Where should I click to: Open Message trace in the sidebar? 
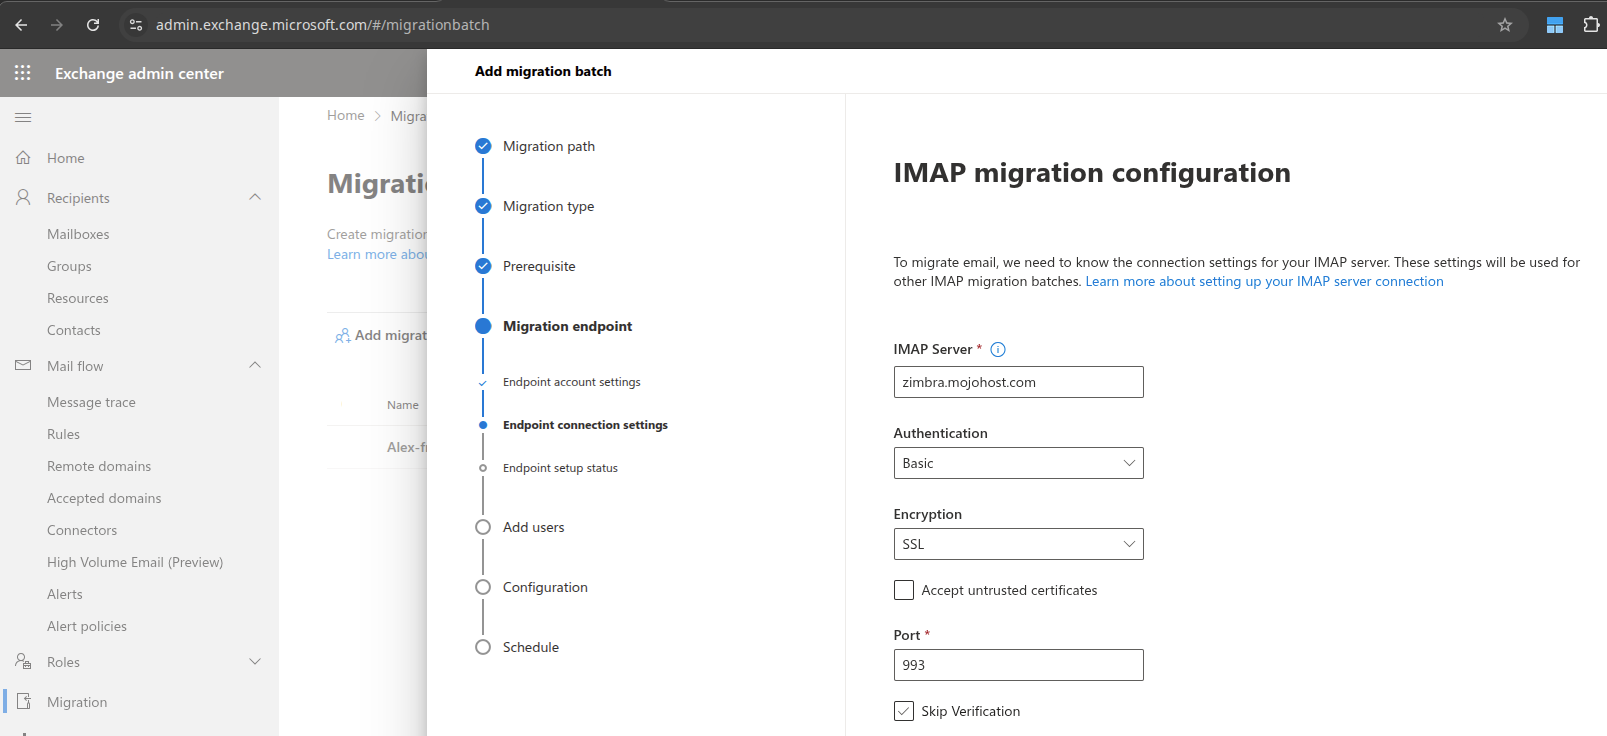[91, 402]
